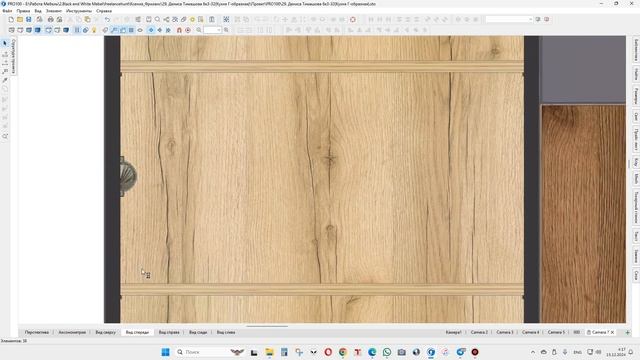Image resolution: width=640 pixels, height=360 pixels.
Task: Open the Правка menu
Action: click(x=23, y=11)
